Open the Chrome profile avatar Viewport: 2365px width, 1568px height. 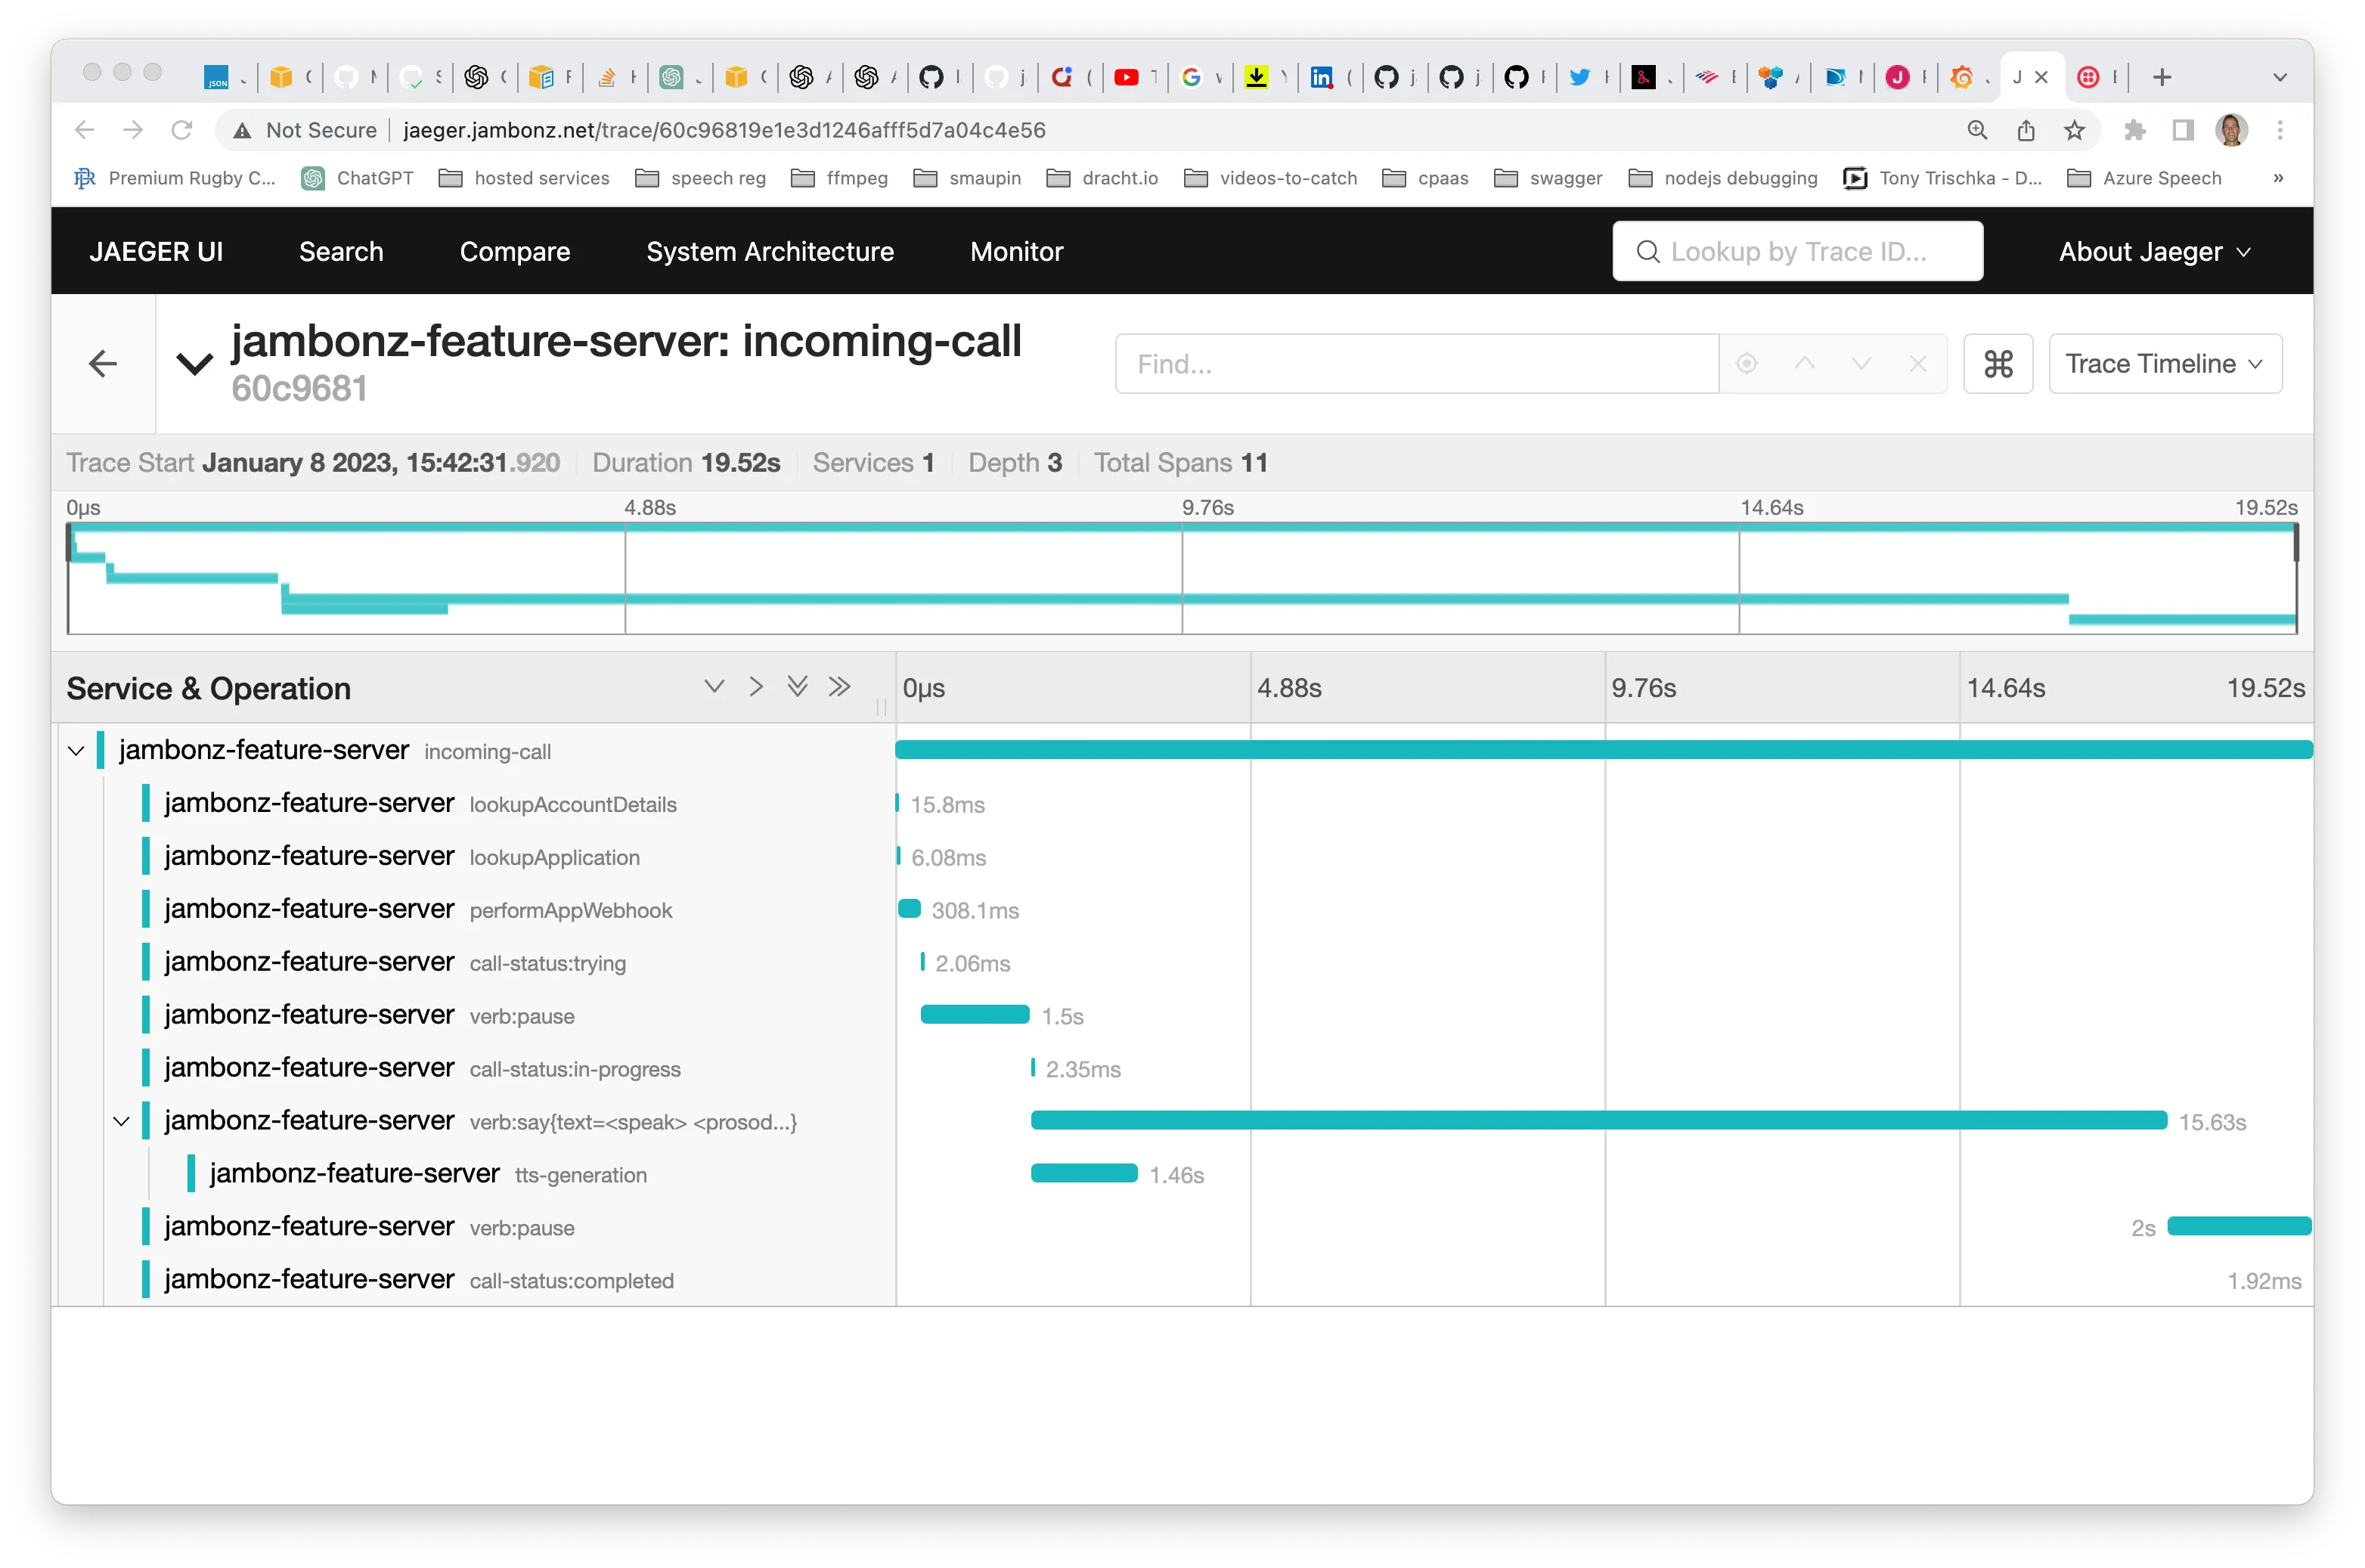[2232, 130]
